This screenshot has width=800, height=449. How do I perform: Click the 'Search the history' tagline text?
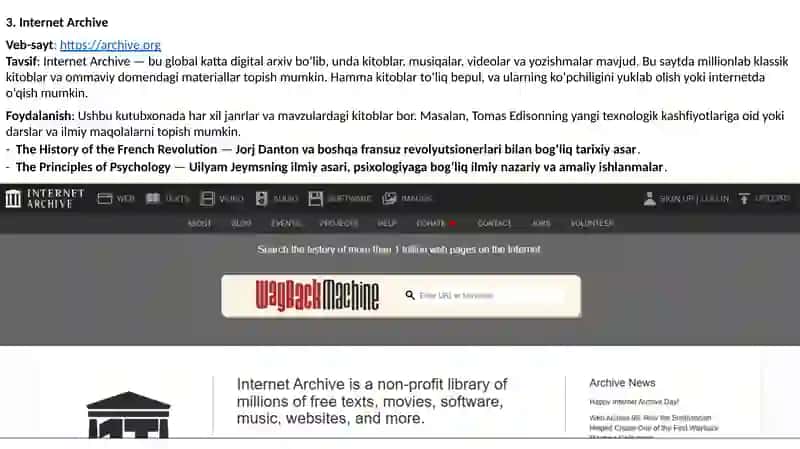point(398,250)
